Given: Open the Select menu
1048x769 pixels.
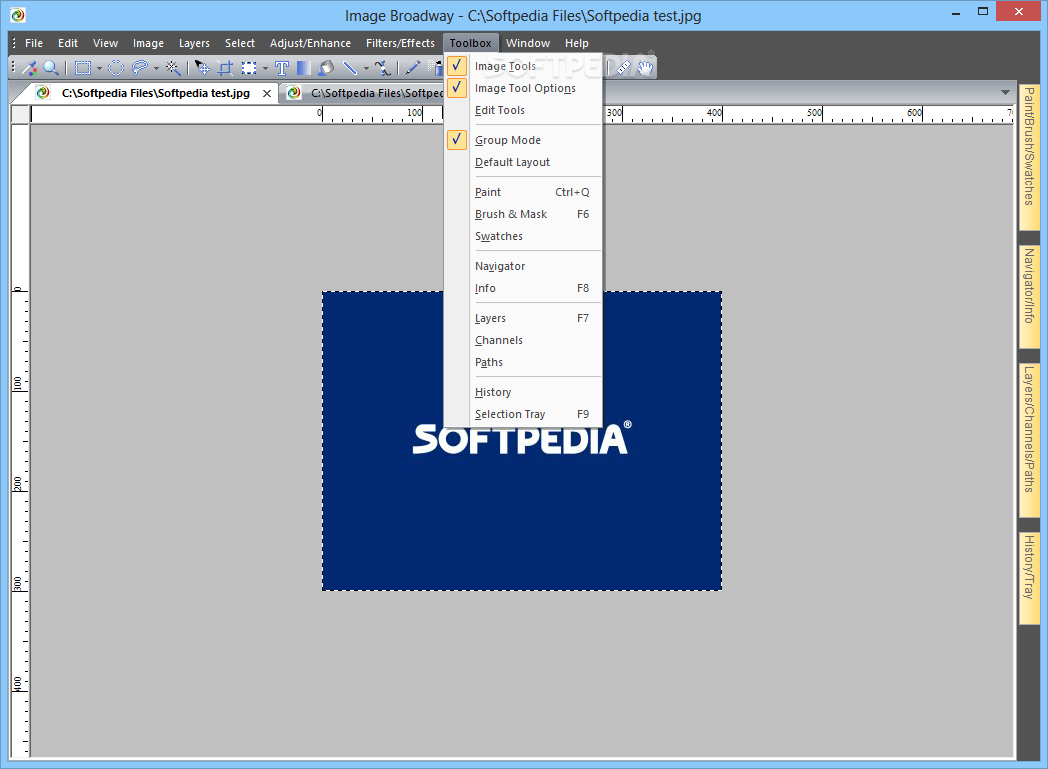Looking at the screenshot, I should [240, 43].
